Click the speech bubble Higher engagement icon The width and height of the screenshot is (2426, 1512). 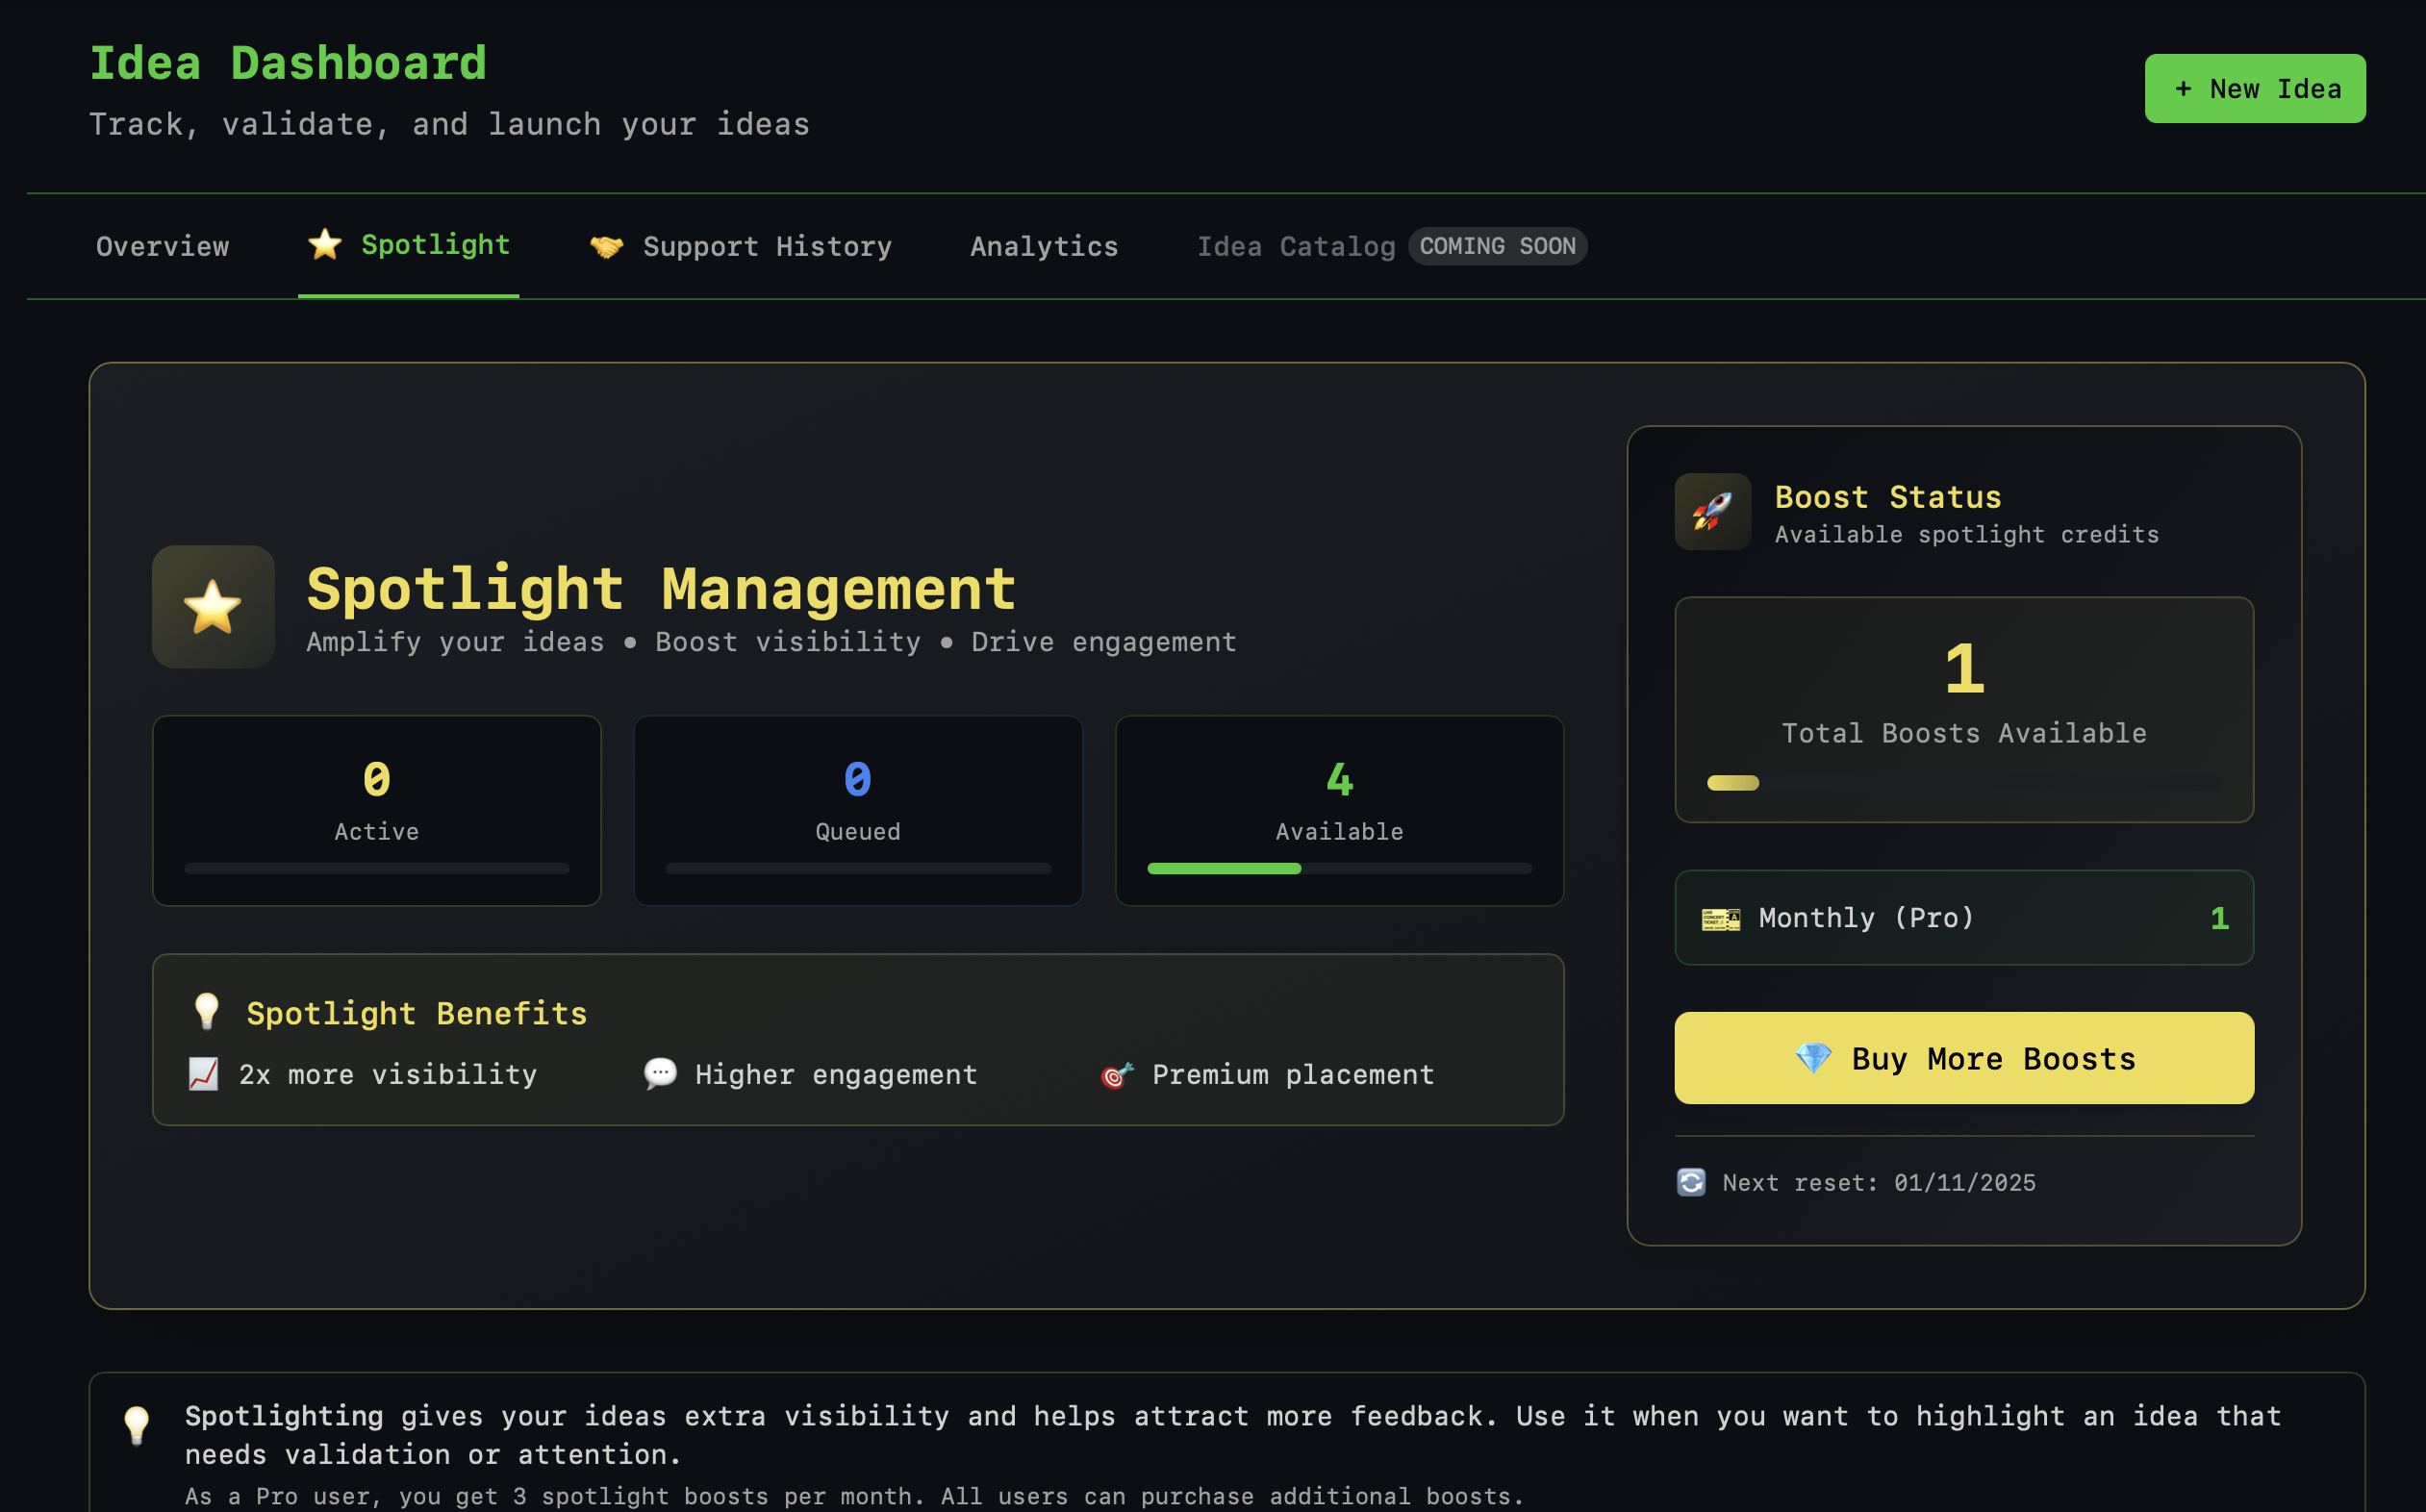tap(660, 1074)
